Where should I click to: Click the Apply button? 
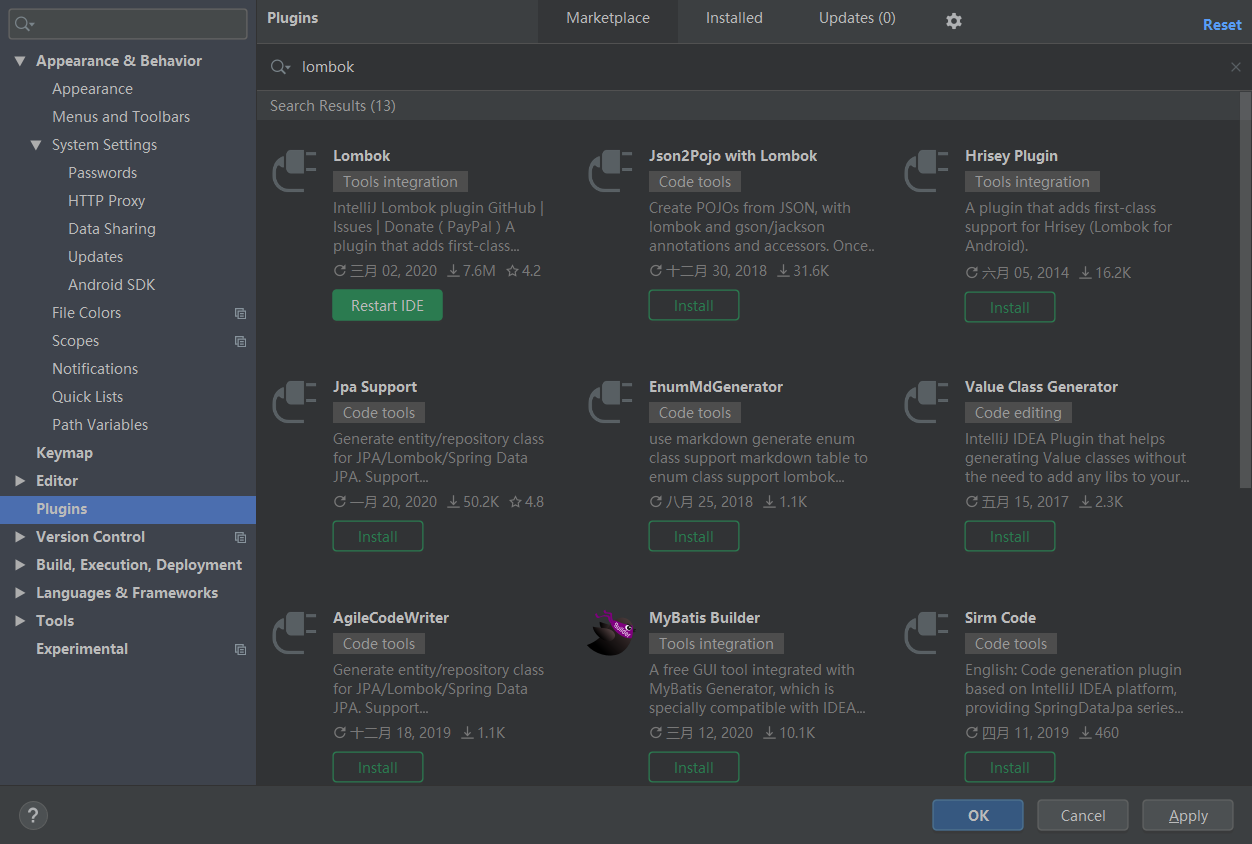coord(1188,815)
